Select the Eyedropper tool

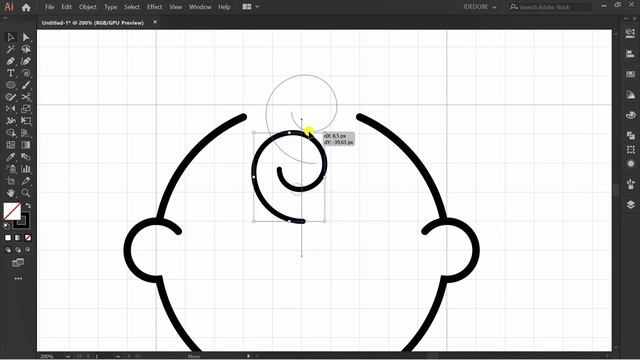click(11, 157)
